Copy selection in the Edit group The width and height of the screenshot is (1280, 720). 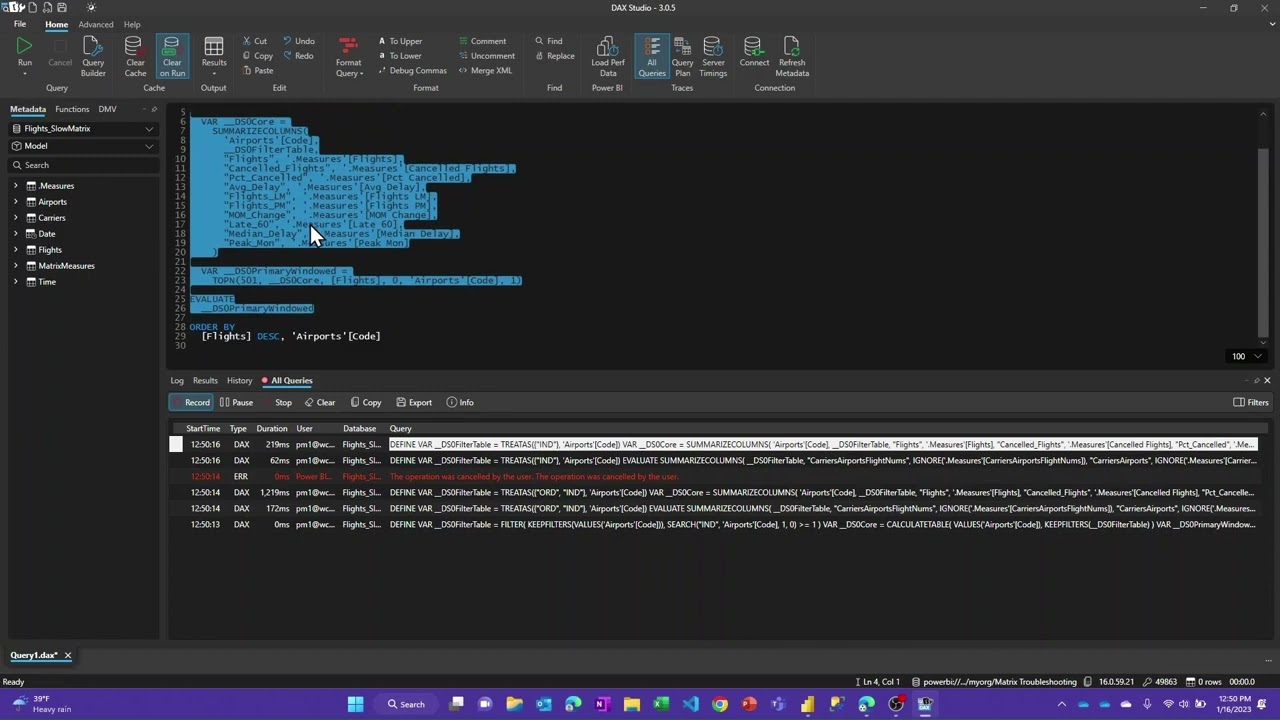(258, 56)
